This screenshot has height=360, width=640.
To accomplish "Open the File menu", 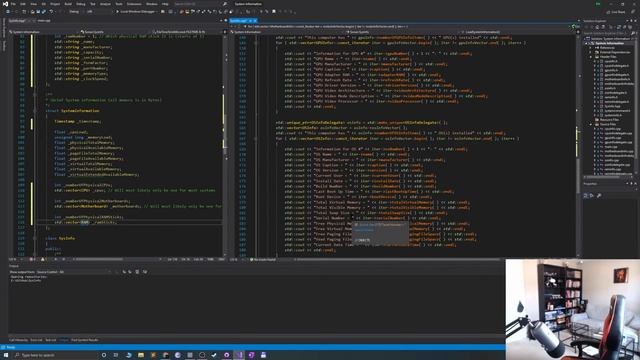I will 13,4.
